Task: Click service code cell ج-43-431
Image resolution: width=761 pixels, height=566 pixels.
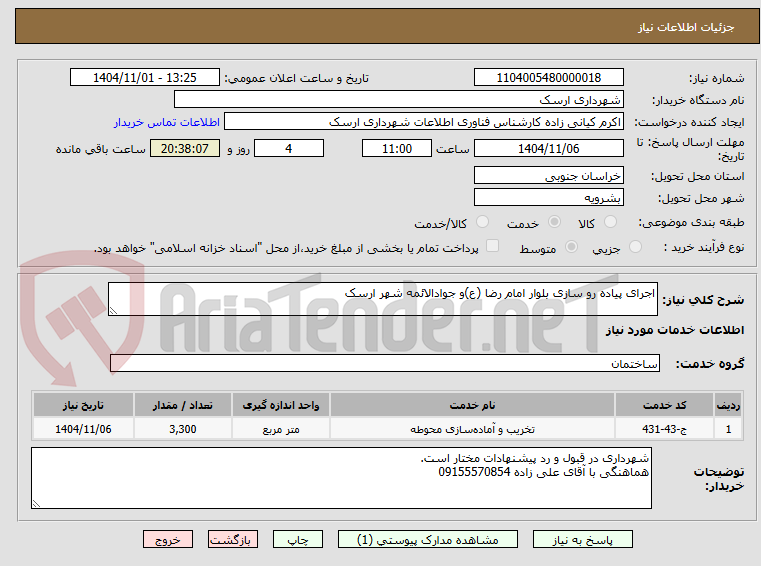Action: [664, 429]
